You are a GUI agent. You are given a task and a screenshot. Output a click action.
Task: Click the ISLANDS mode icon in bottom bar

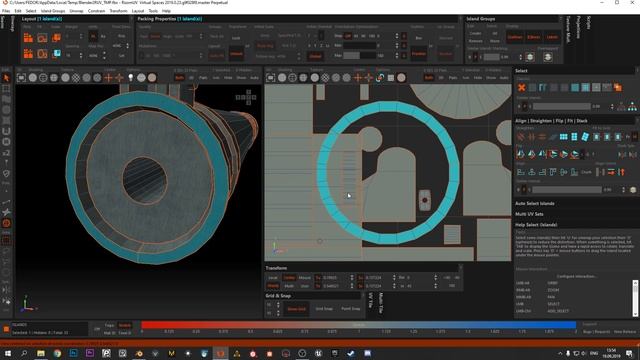[x=6, y=329]
